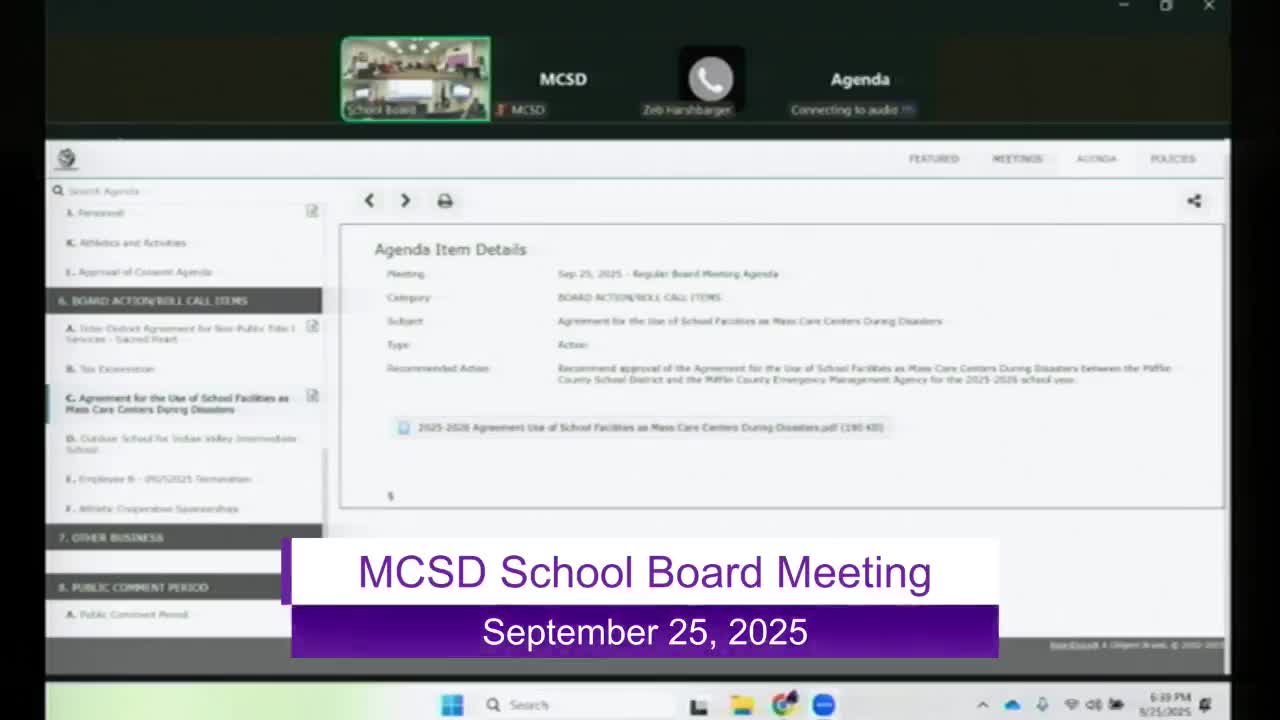Screen dimensions: 1280x720
Task: Print the agenda item details
Action: tap(445, 201)
